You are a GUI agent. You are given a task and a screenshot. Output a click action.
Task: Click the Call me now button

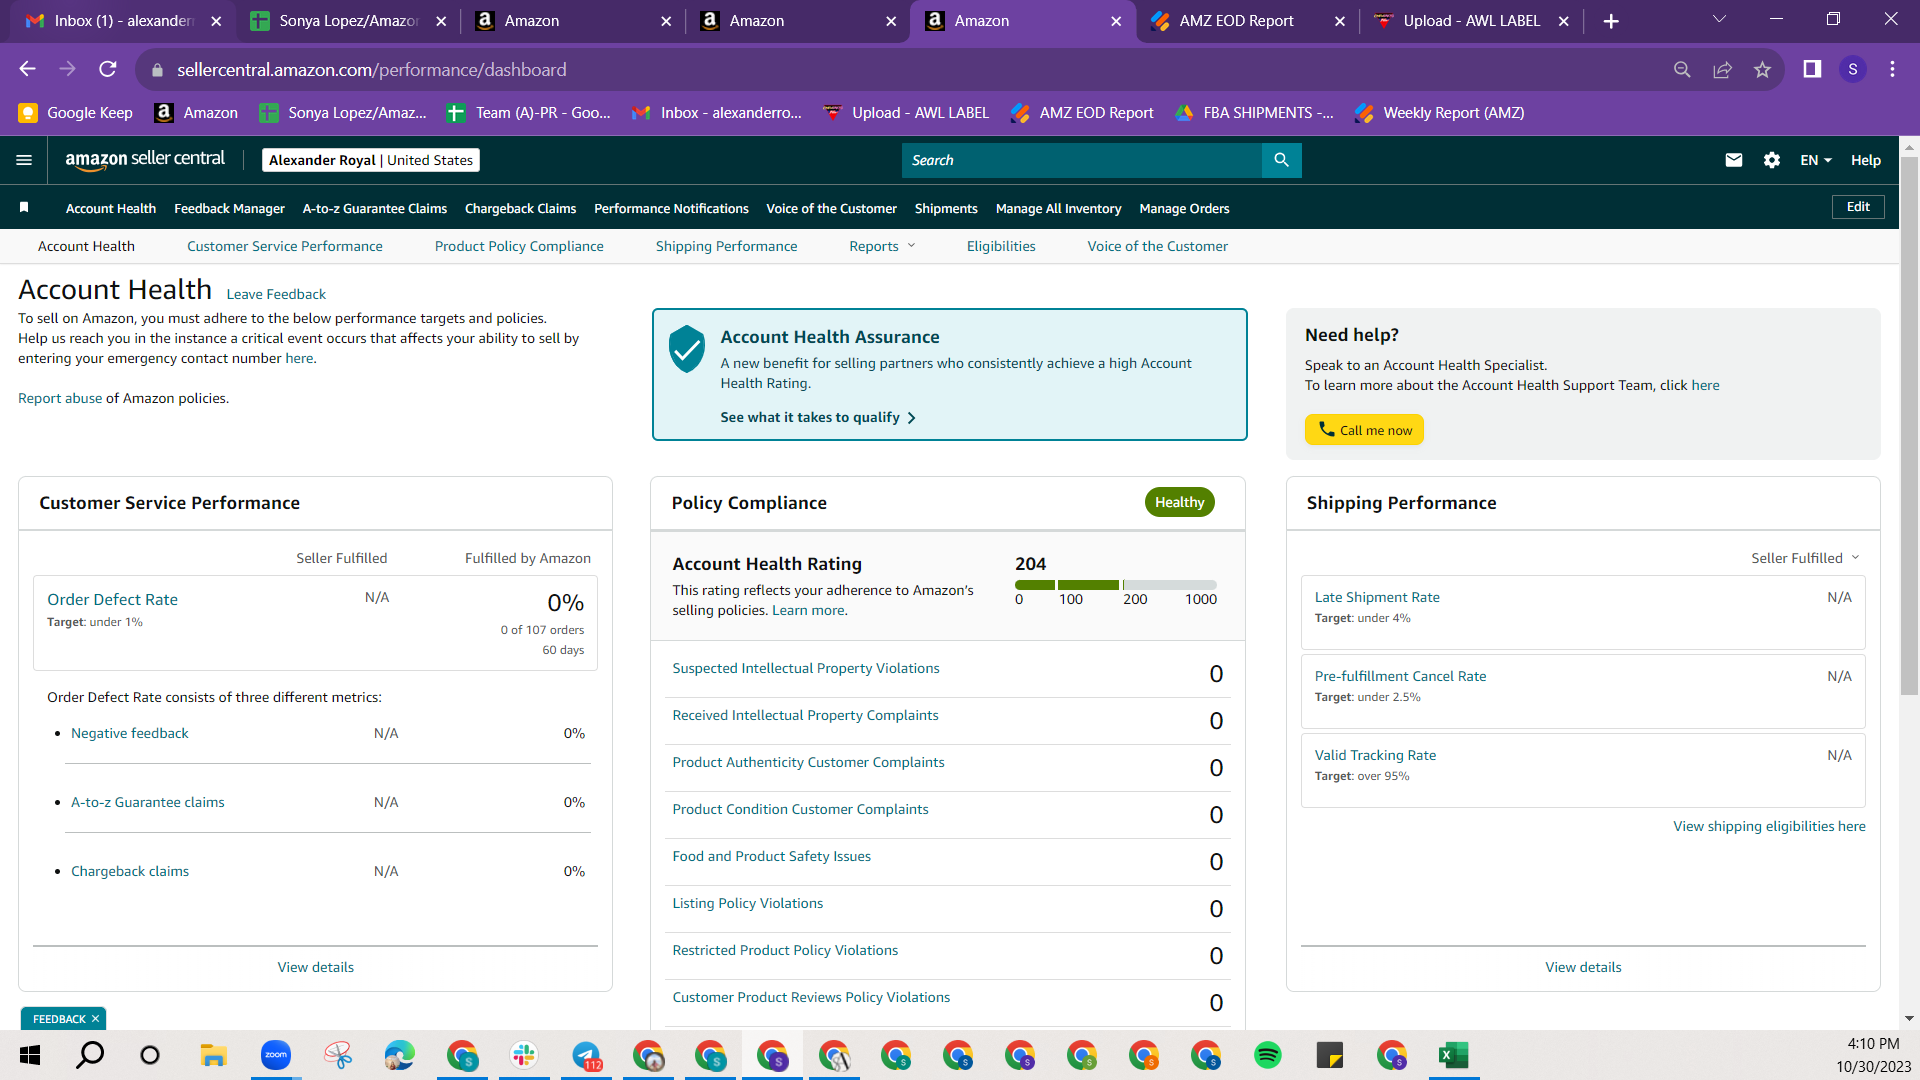click(x=1364, y=430)
